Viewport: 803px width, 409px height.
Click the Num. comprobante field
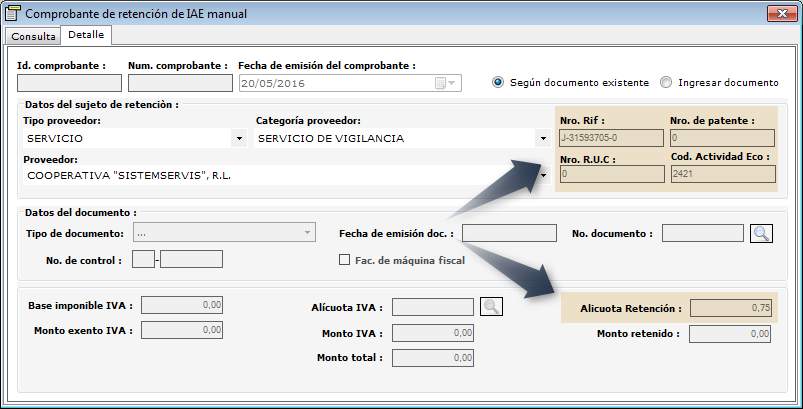click(180, 83)
